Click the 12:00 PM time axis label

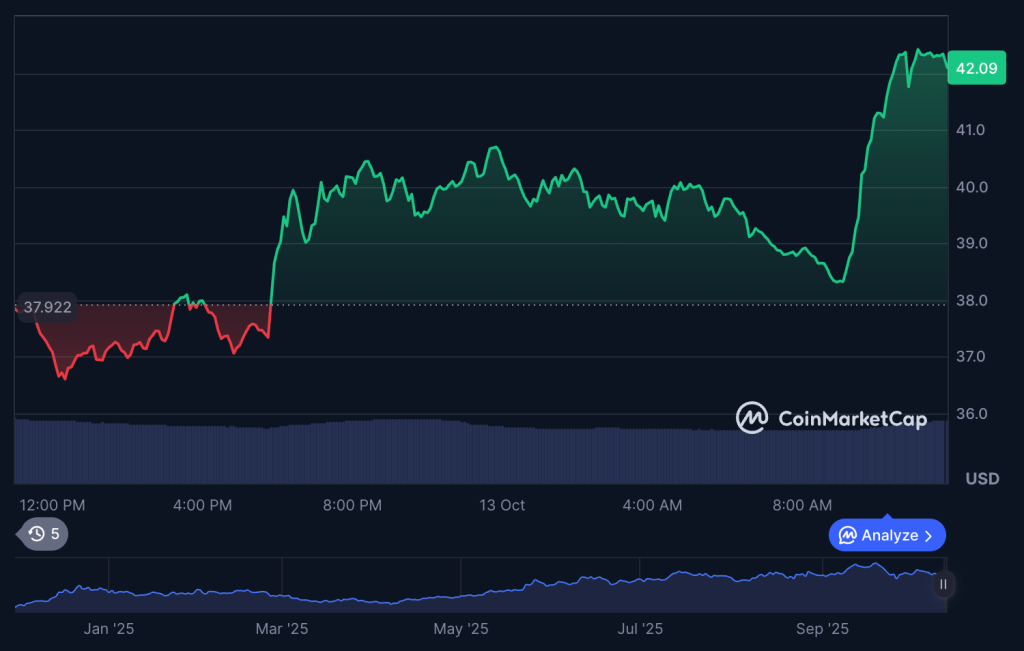tap(52, 505)
